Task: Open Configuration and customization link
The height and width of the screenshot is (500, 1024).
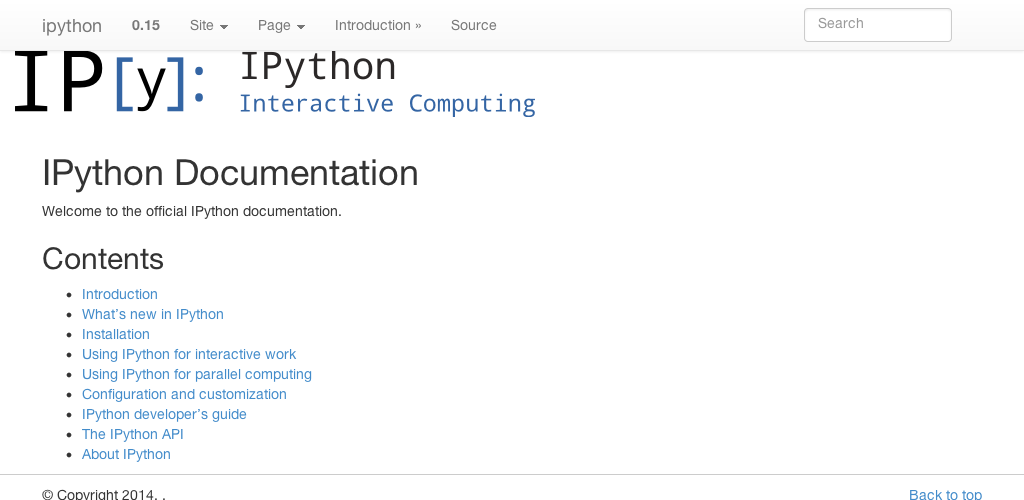Action: pos(184,394)
